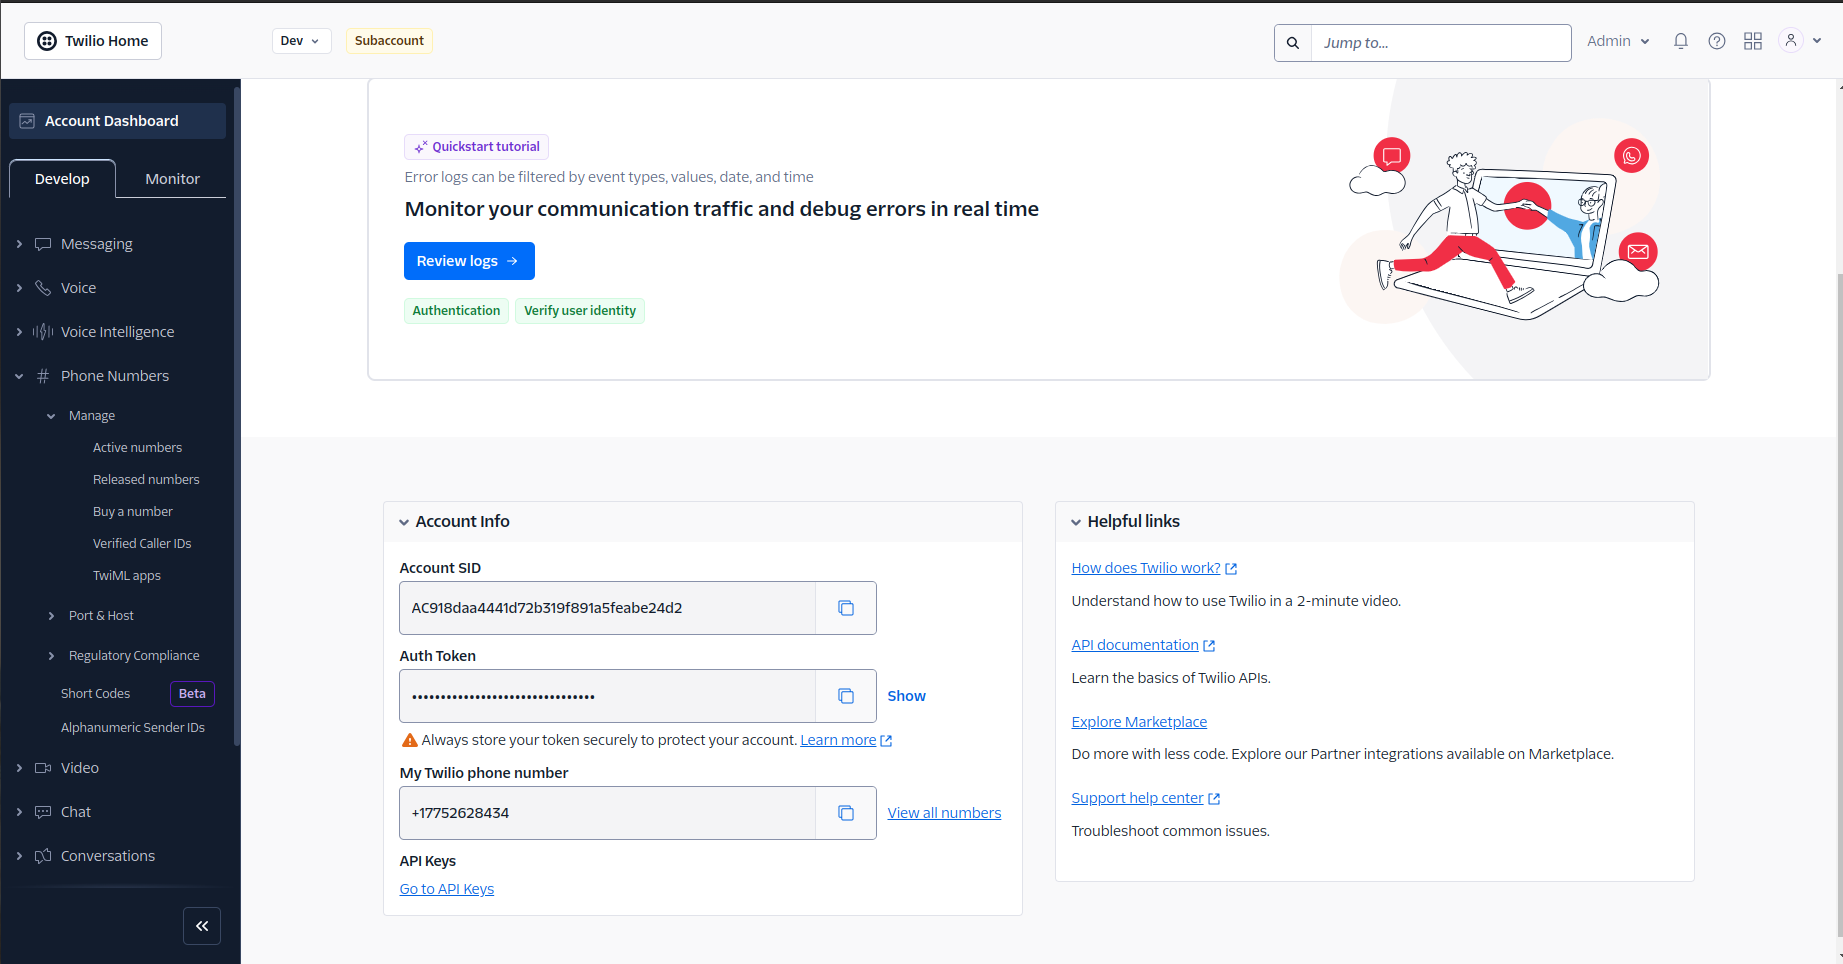Open the user profile avatar menu
Viewport: 1843px width, 964px height.
coord(1791,41)
